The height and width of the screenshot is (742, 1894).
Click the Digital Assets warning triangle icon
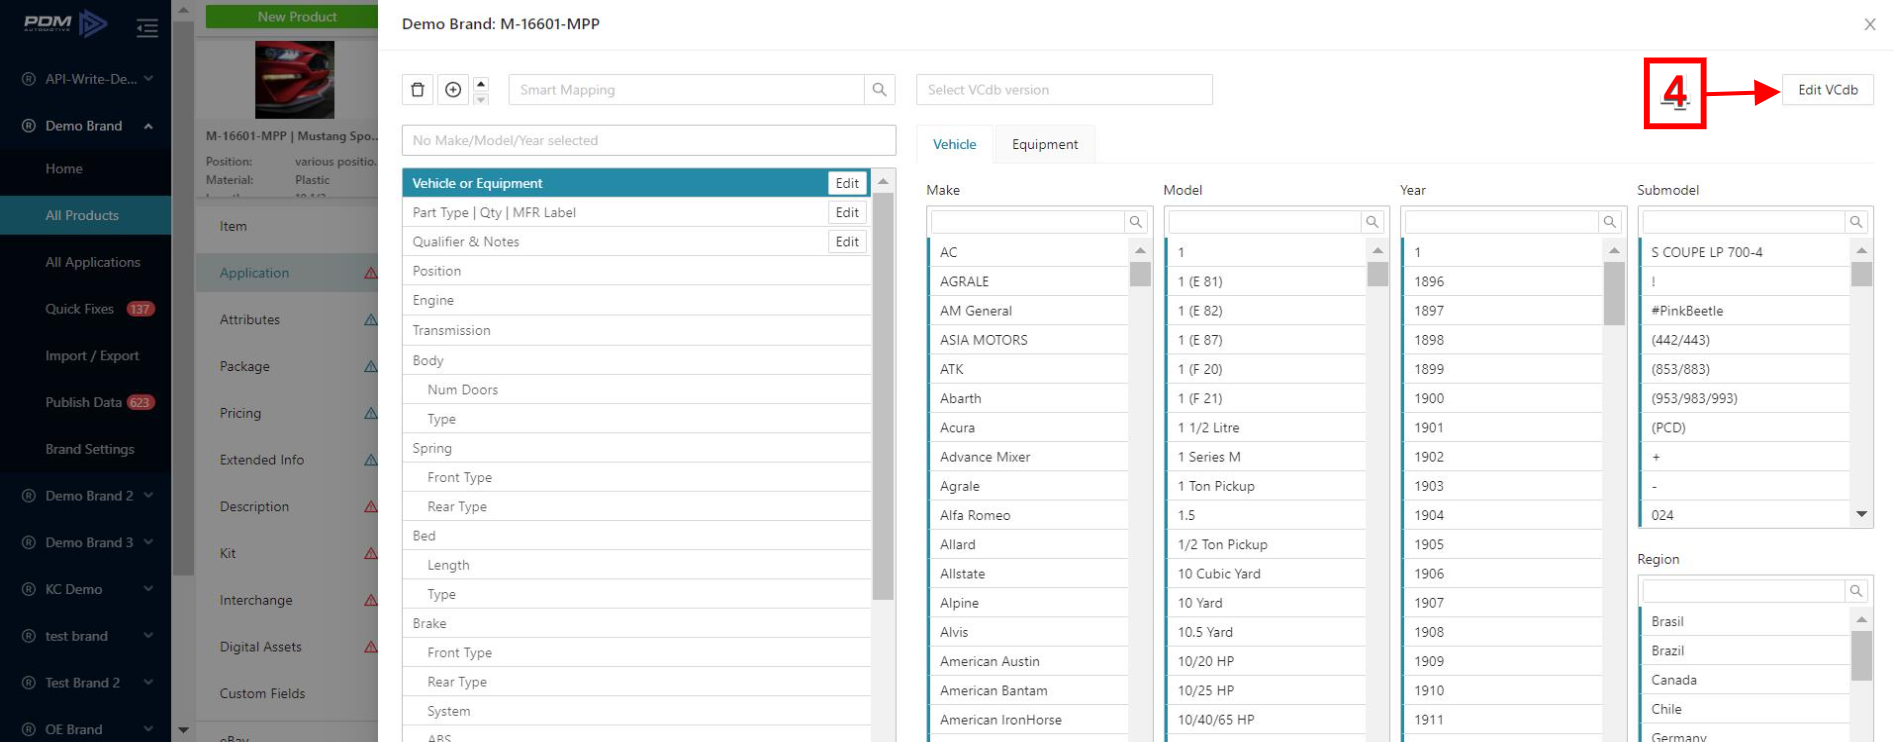pyautogui.click(x=370, y=647)
